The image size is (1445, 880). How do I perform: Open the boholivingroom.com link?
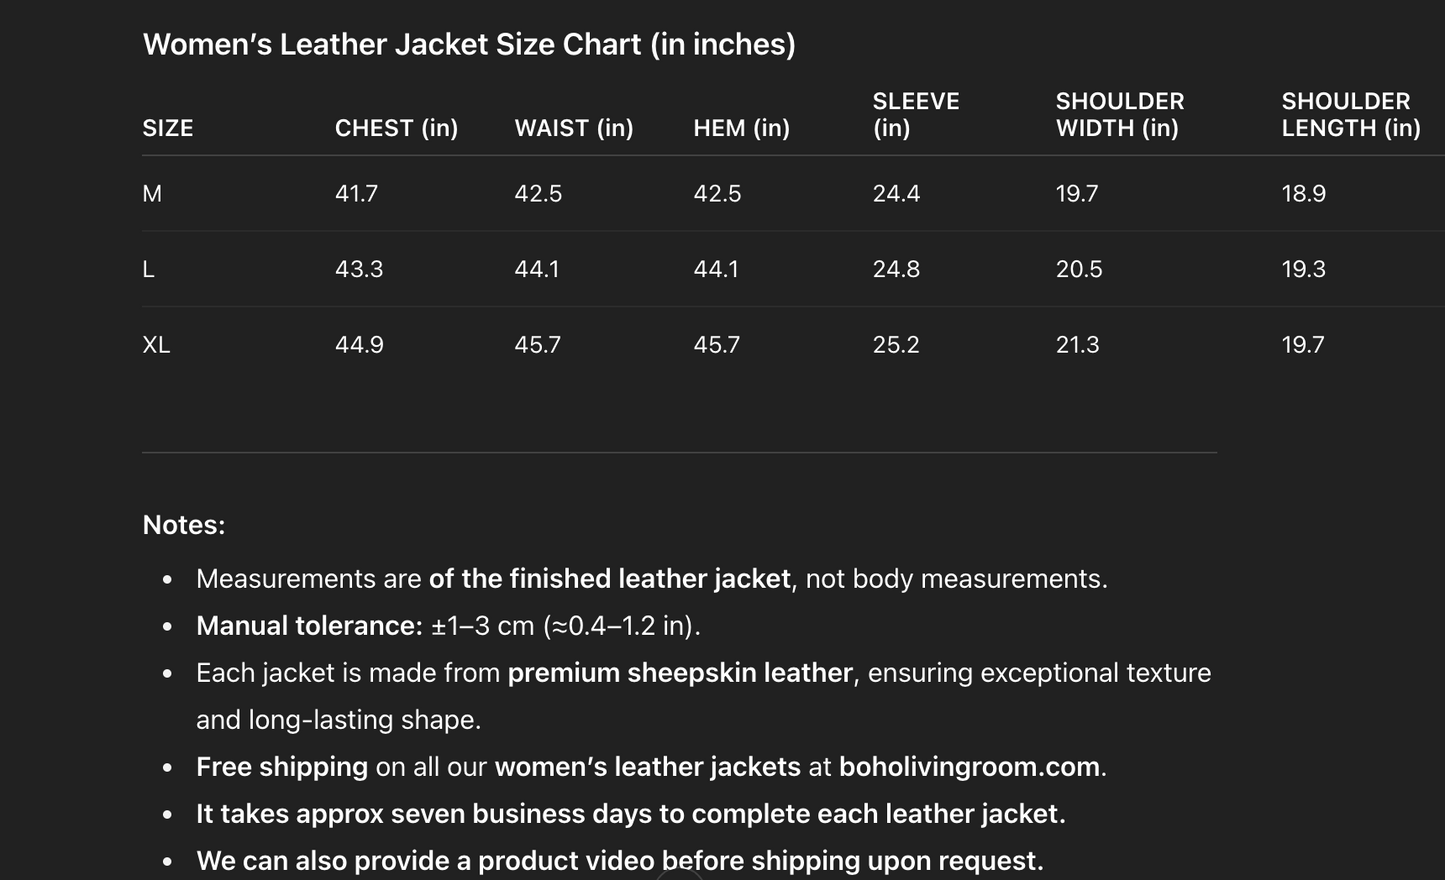pos(969,767)
